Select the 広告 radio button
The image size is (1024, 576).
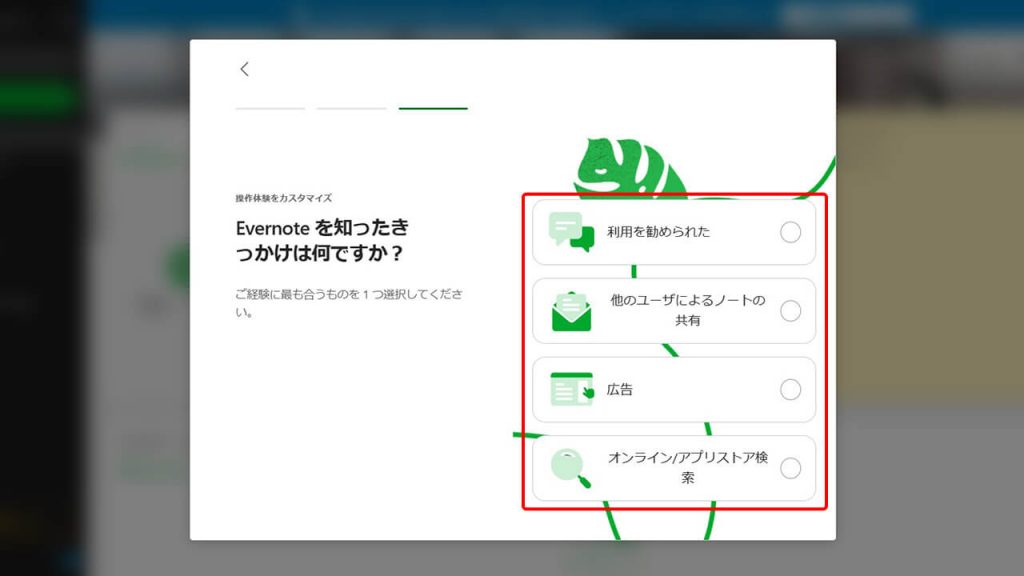point(790,390)
